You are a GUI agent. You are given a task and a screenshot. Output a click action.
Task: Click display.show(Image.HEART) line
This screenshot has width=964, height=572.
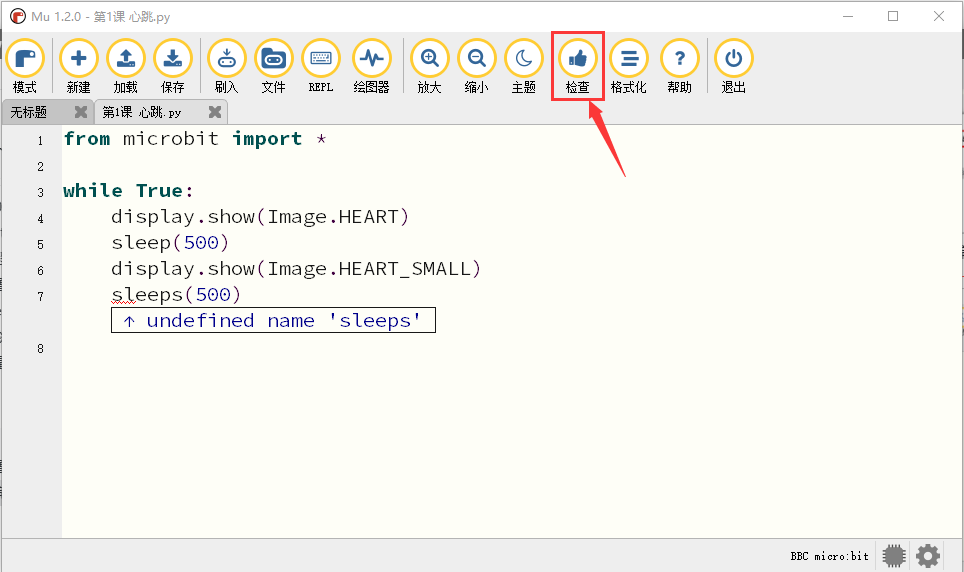[x=260, y=217]
